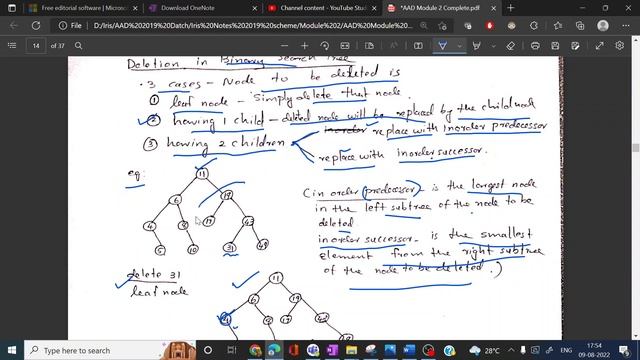Add this page to favorites
Screen dimensions: 640x360
point(442,26)
